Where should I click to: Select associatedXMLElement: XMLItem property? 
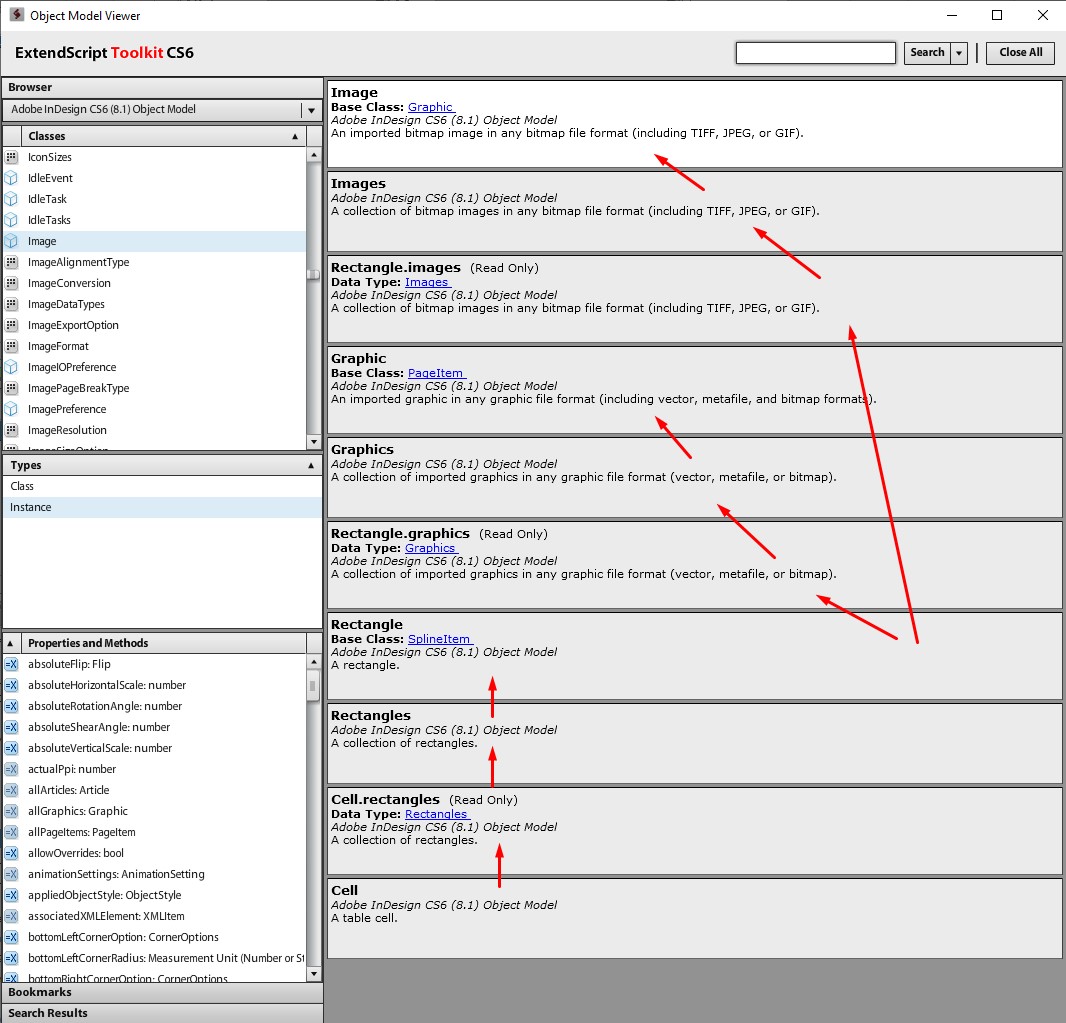[x=154, y=917]
